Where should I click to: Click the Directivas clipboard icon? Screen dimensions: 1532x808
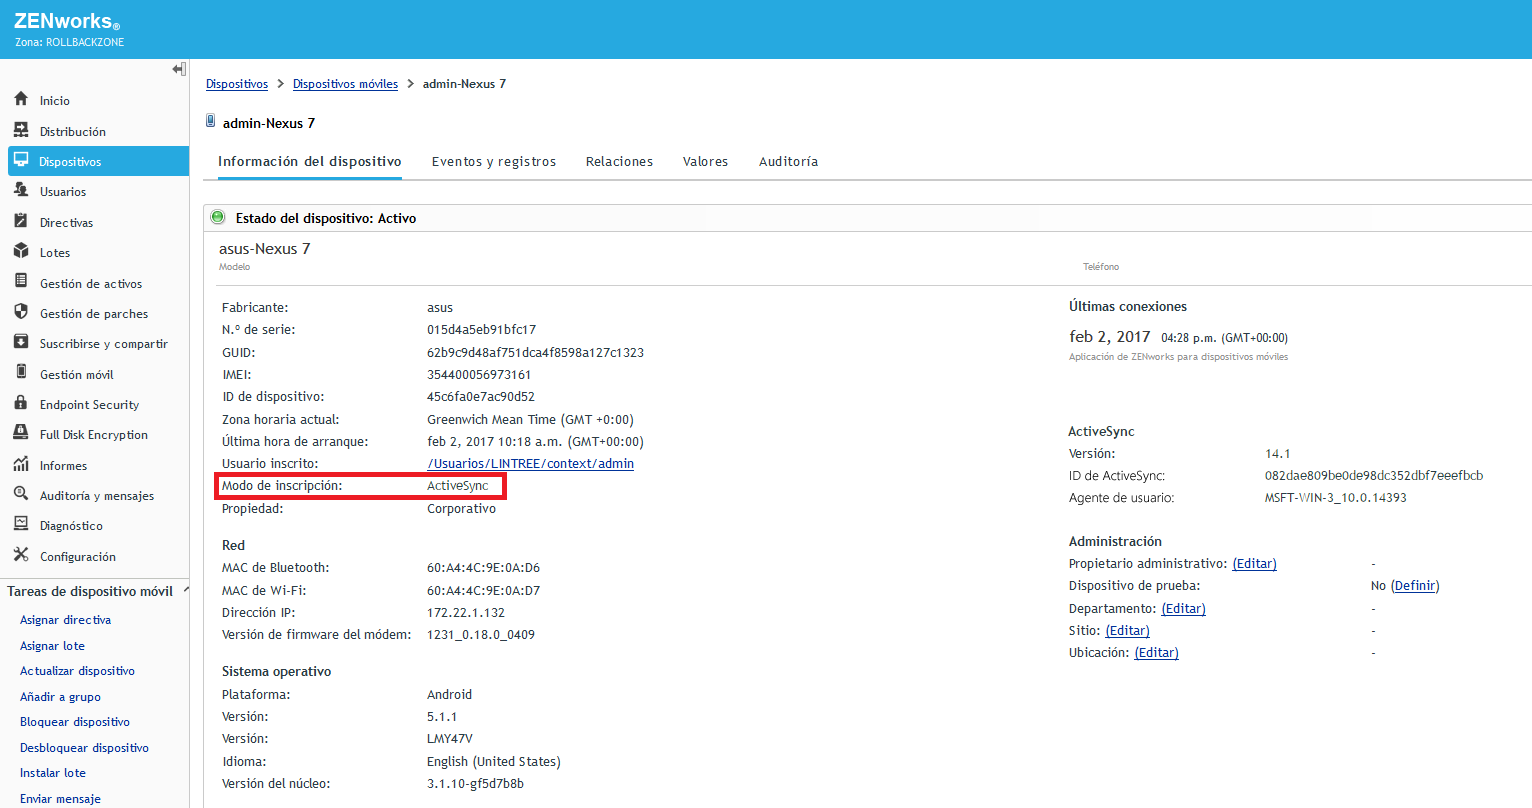coord(21,222)
